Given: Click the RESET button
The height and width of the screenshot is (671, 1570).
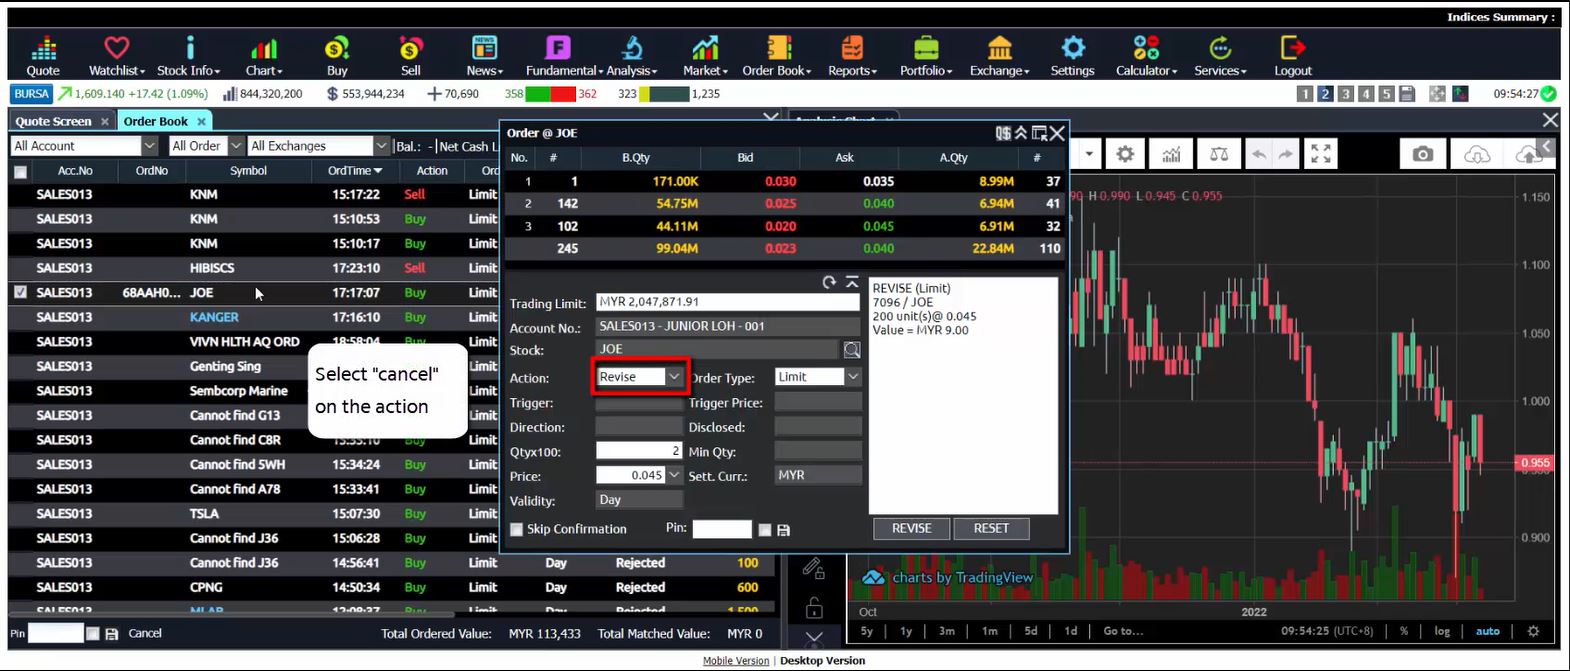Looking at the screenshot, I should [991, 528].
